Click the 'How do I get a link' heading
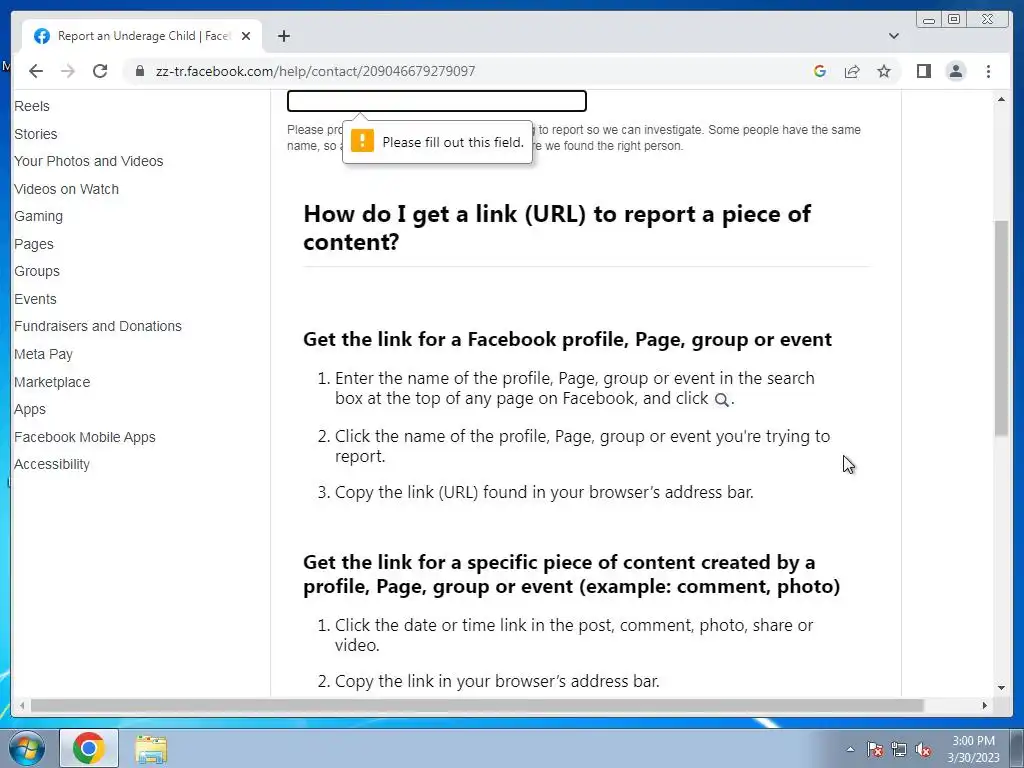 (557, 227)
